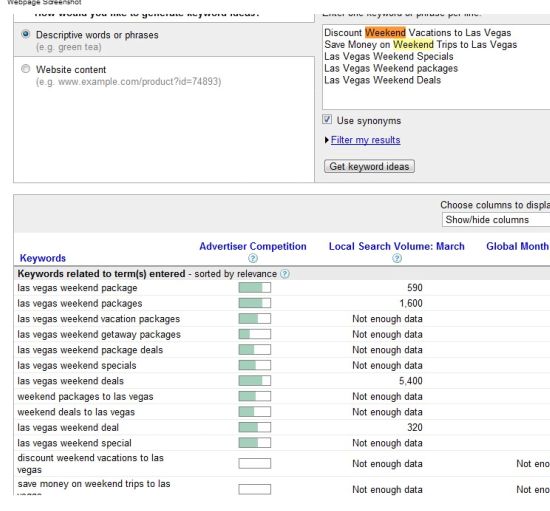Select keyword 'weekend deals to las vegas'
The width and height of the screenshot is (550, 511).
(x=76, y=412)
